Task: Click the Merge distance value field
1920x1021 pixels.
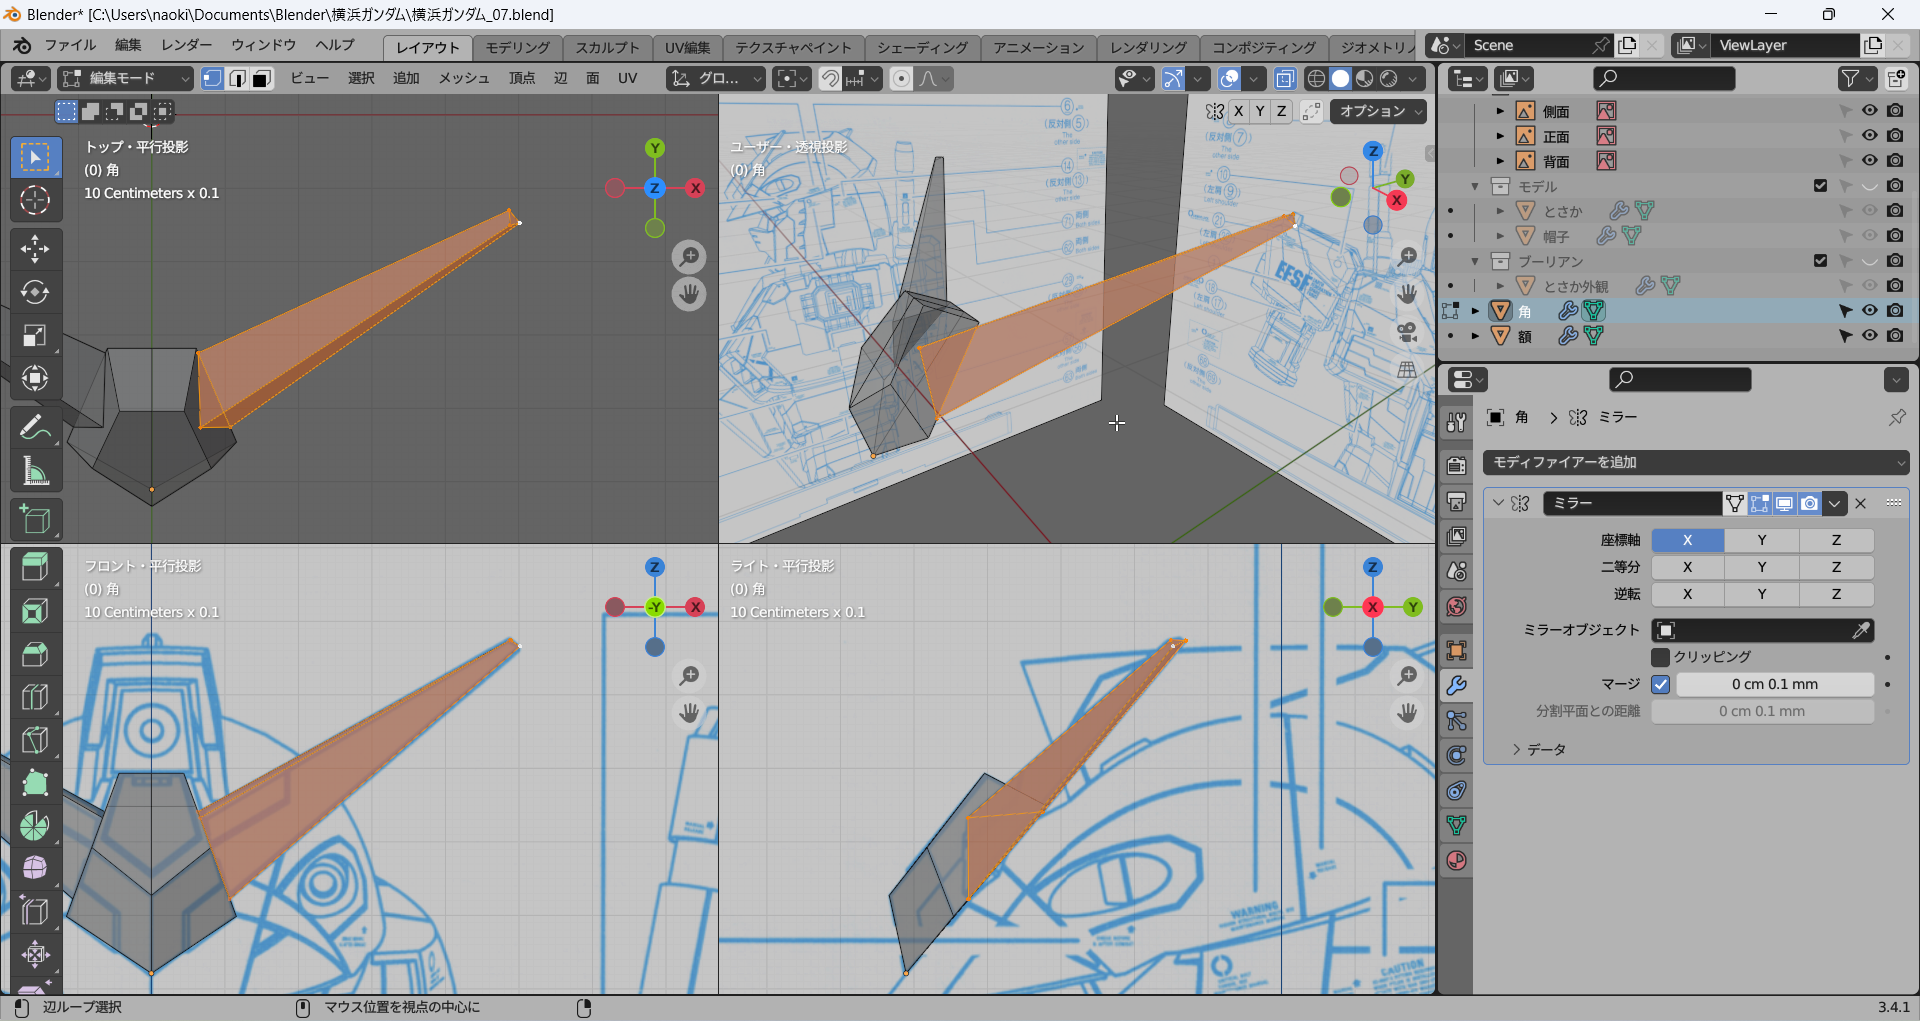Action: (x=1774, y=684)
